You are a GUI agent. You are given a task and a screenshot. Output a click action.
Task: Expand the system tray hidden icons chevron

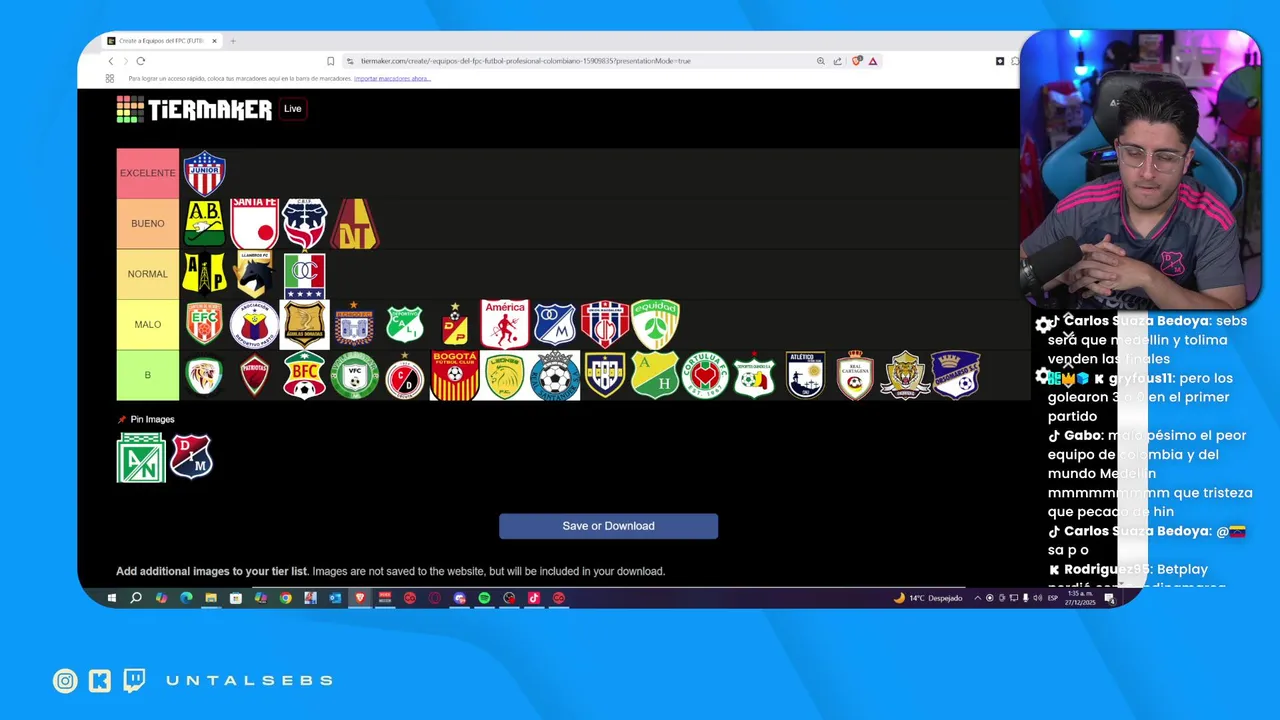[978, 598]
